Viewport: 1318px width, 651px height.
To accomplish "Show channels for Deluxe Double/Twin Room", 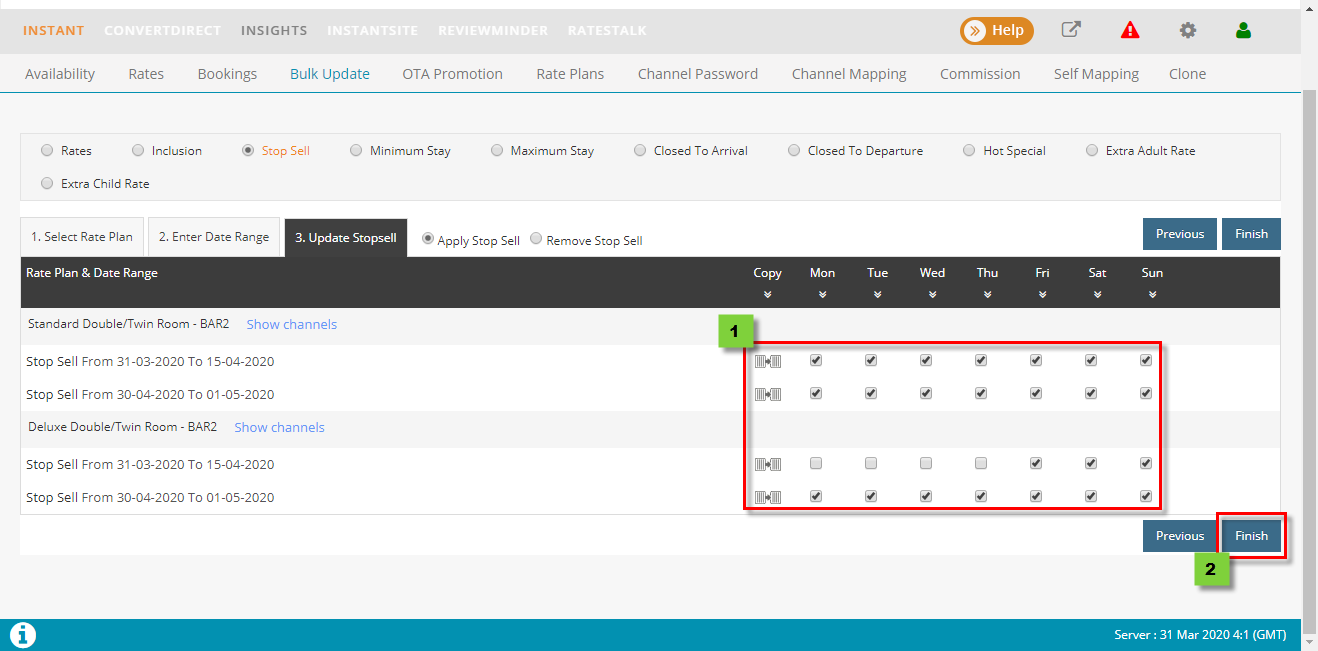I will click(x=279, y=427).
